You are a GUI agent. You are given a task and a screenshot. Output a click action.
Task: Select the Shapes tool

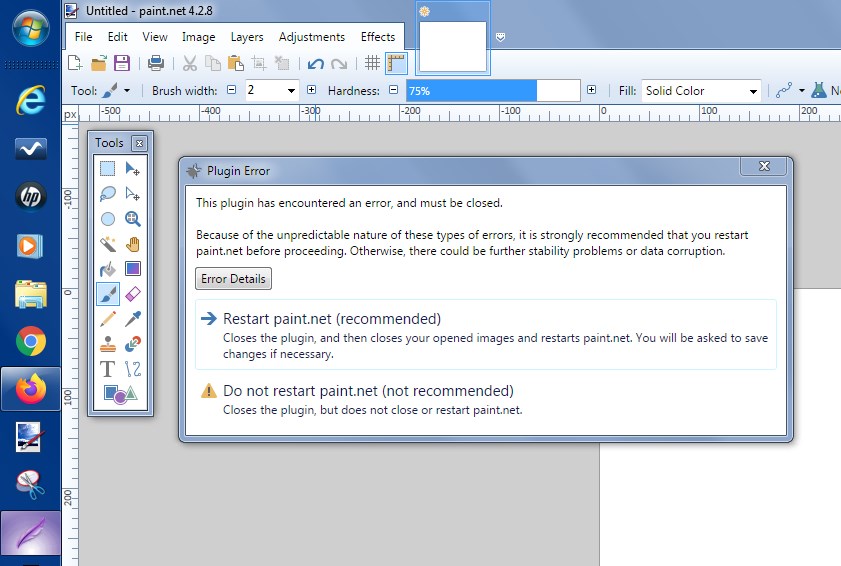121,394
